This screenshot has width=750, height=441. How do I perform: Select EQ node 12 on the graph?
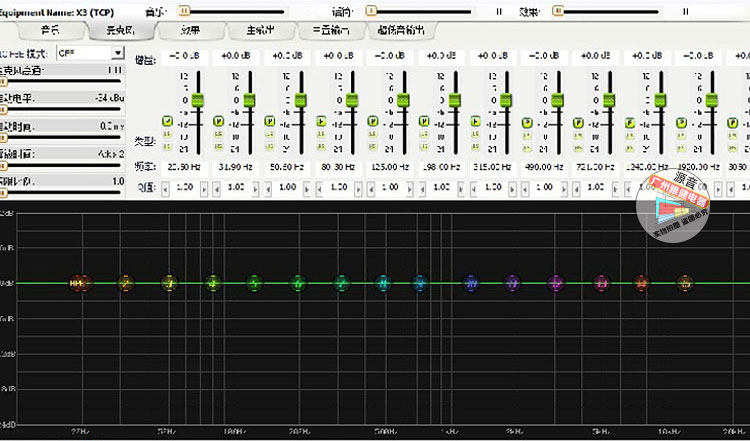pos(556,283)
